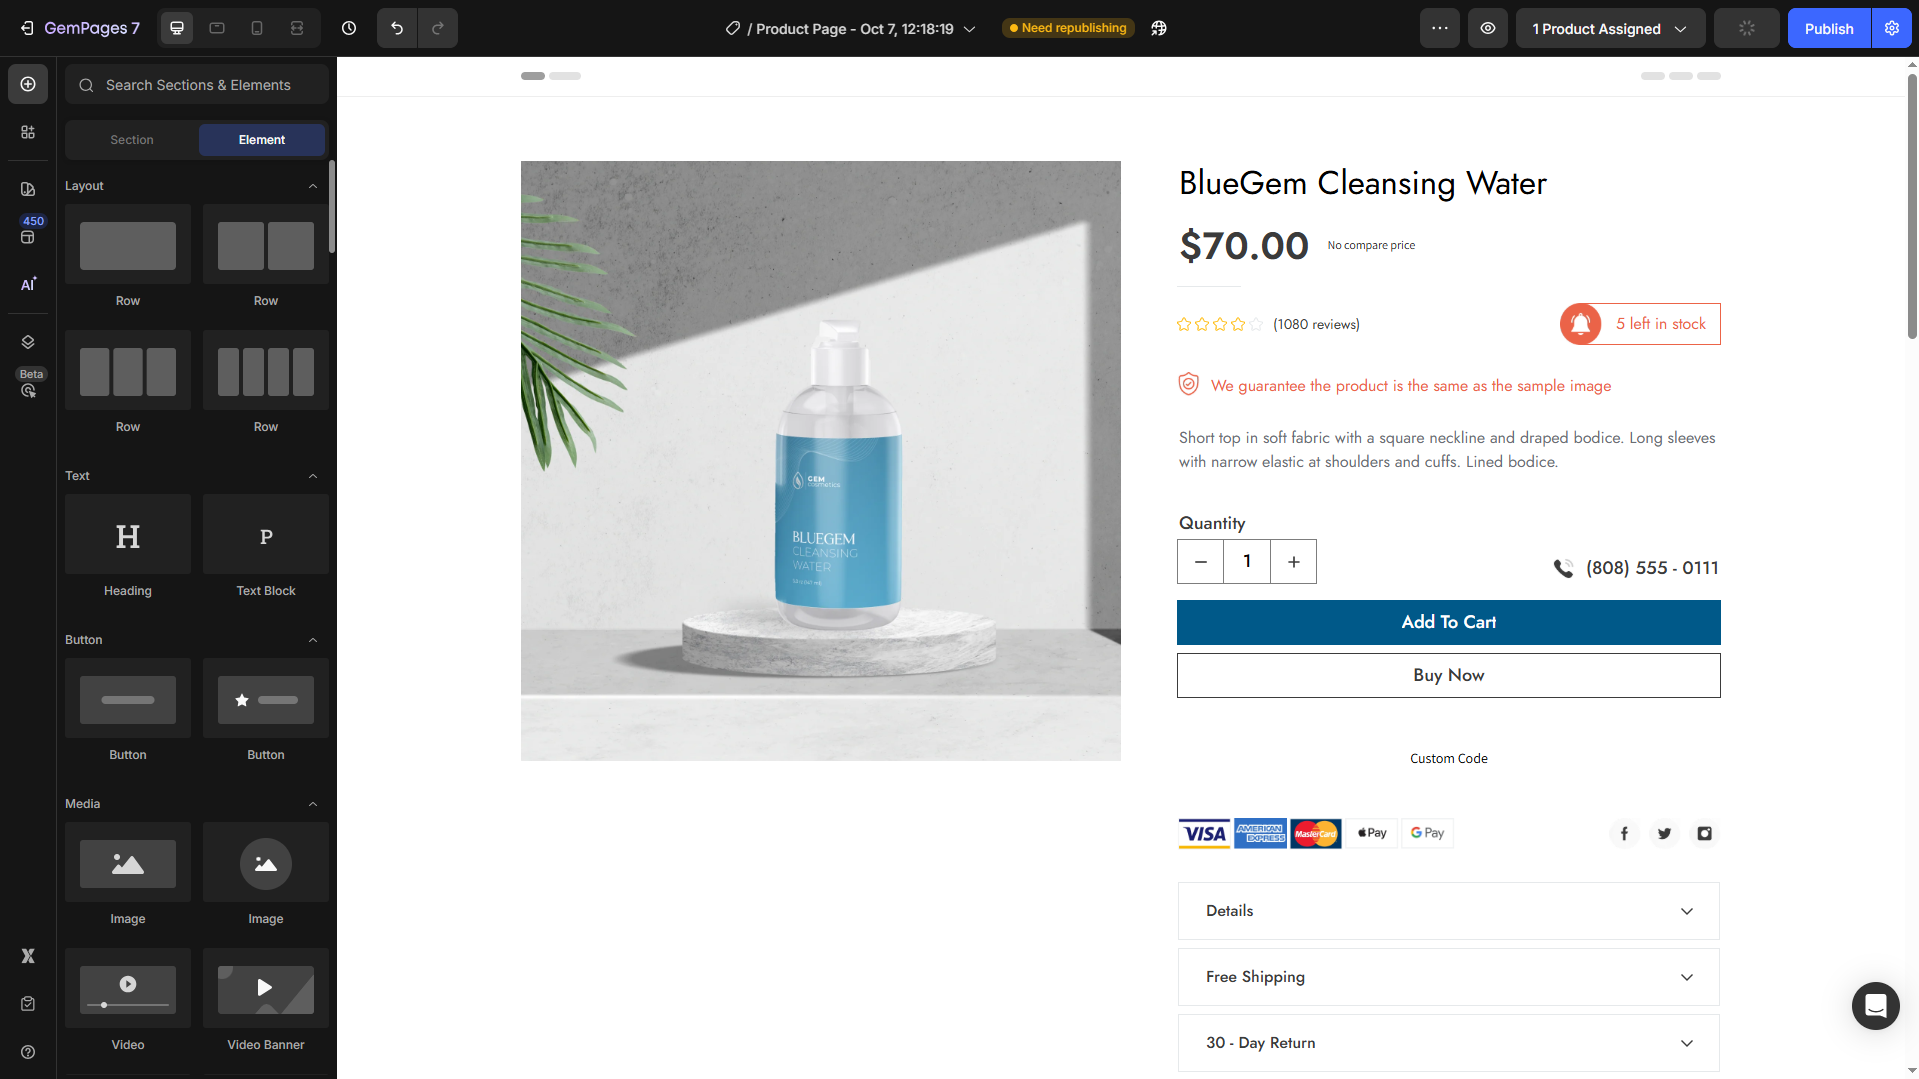Switch to tablet device view
The image size is (1919, 1079).
[217, 28]
